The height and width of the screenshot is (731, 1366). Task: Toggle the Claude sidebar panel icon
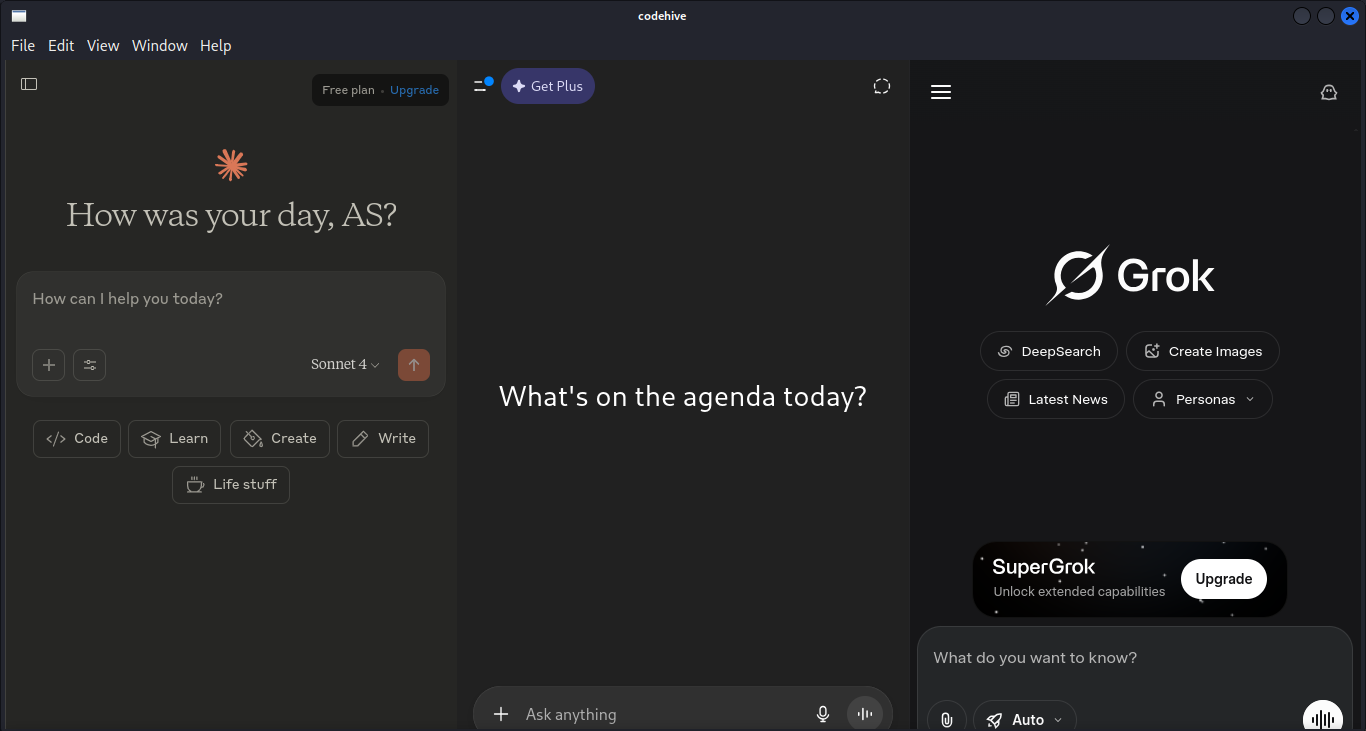tap(29, 84)
